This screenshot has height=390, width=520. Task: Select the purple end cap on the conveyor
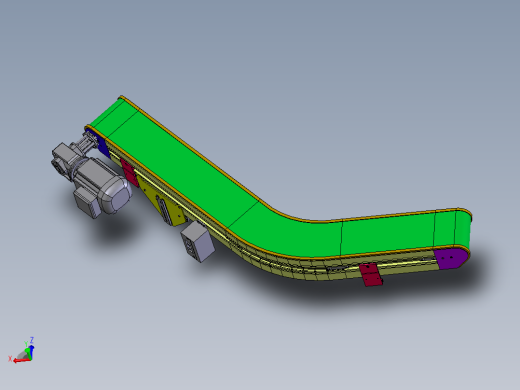[x=451, y=258]
